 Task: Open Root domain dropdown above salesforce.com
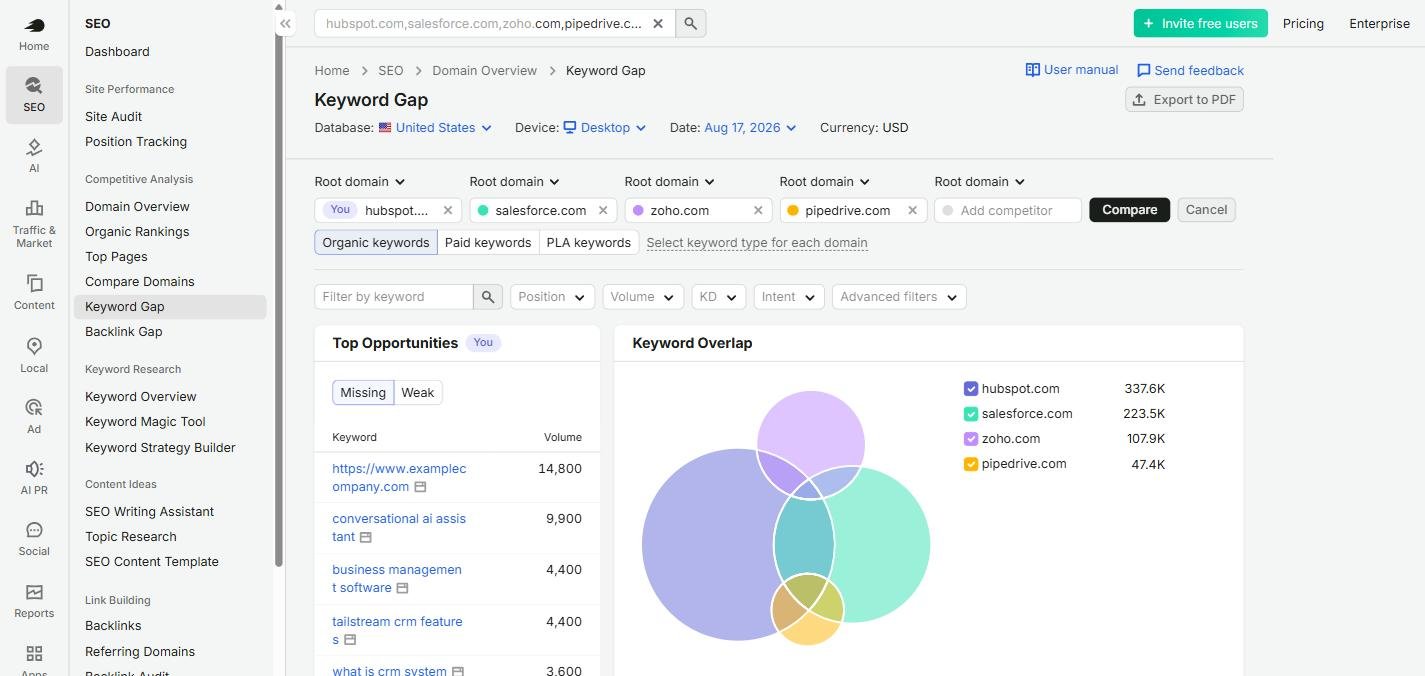[x=514, y=182]
